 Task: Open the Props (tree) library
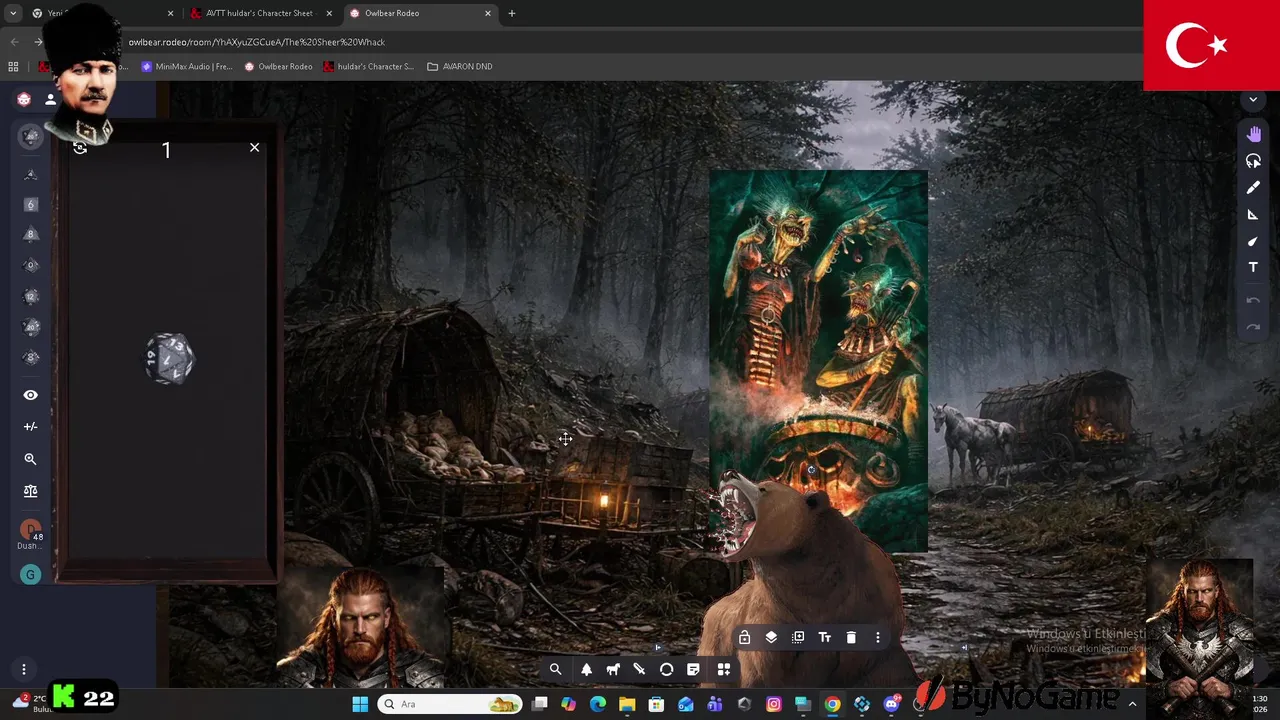[x=587, y=670]
